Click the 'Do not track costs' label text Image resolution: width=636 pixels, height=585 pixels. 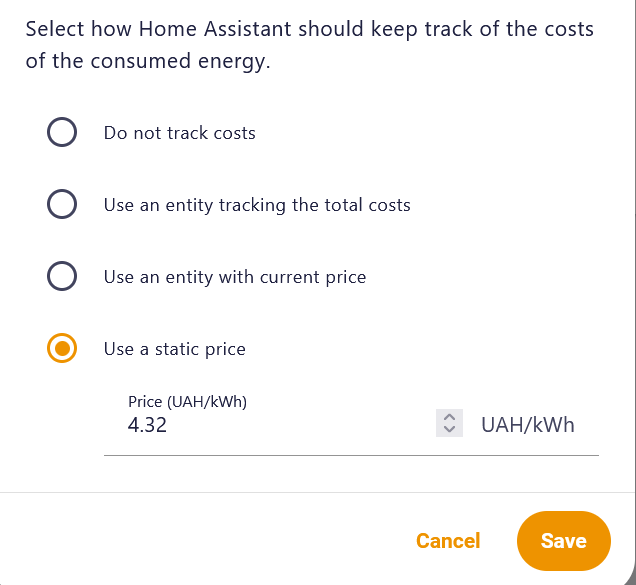tap(180, 133)
